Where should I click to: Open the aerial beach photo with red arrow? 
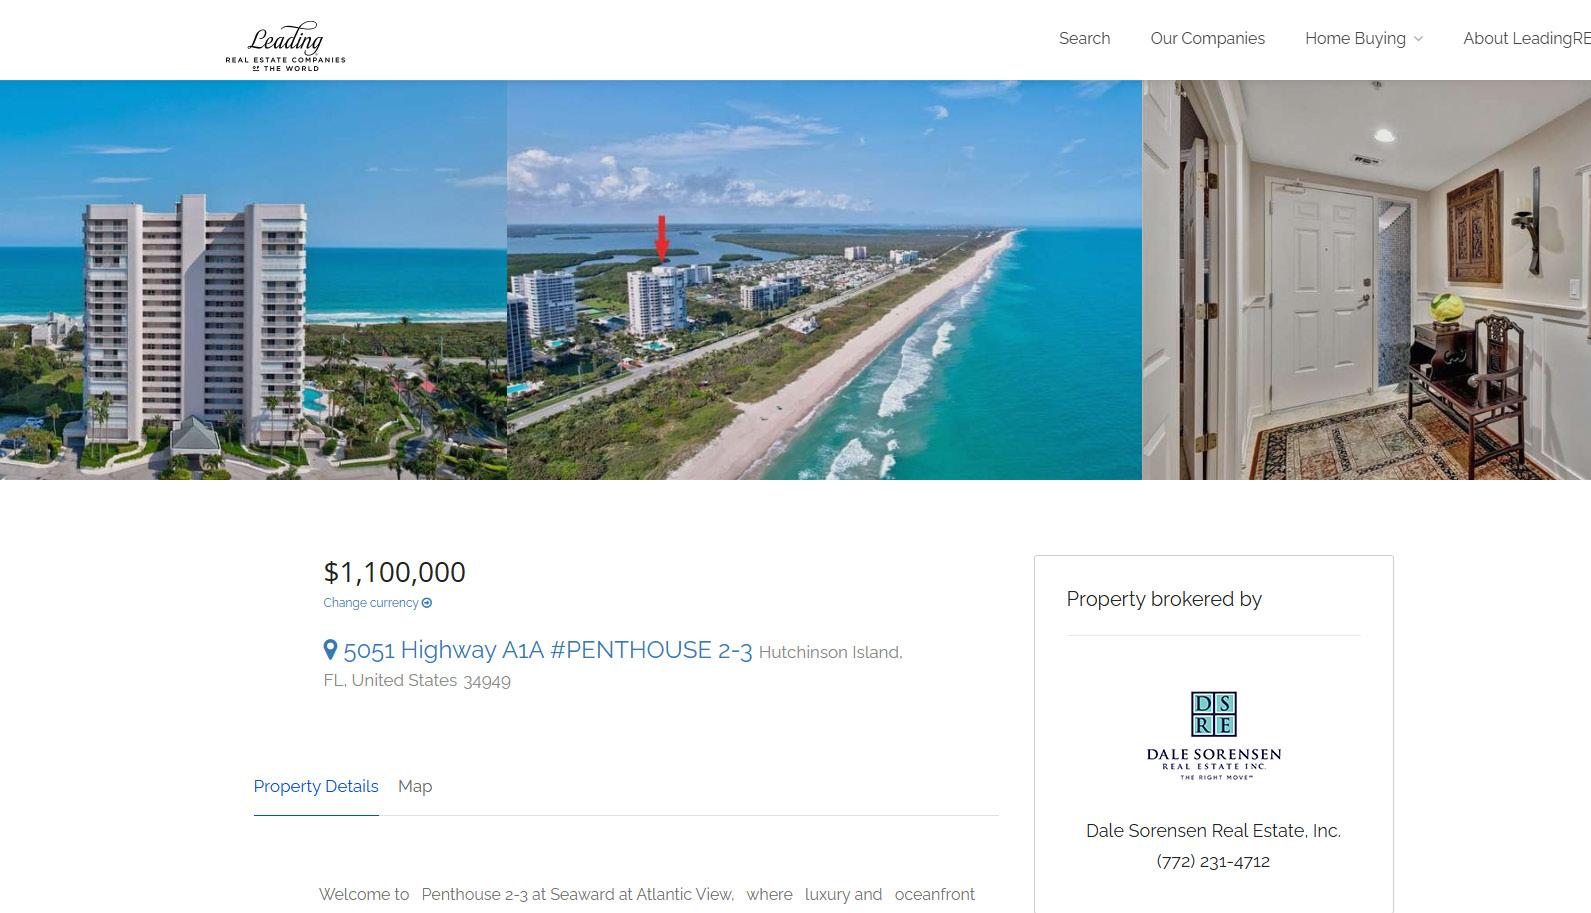pyautogui.click(x=824, y=280)
